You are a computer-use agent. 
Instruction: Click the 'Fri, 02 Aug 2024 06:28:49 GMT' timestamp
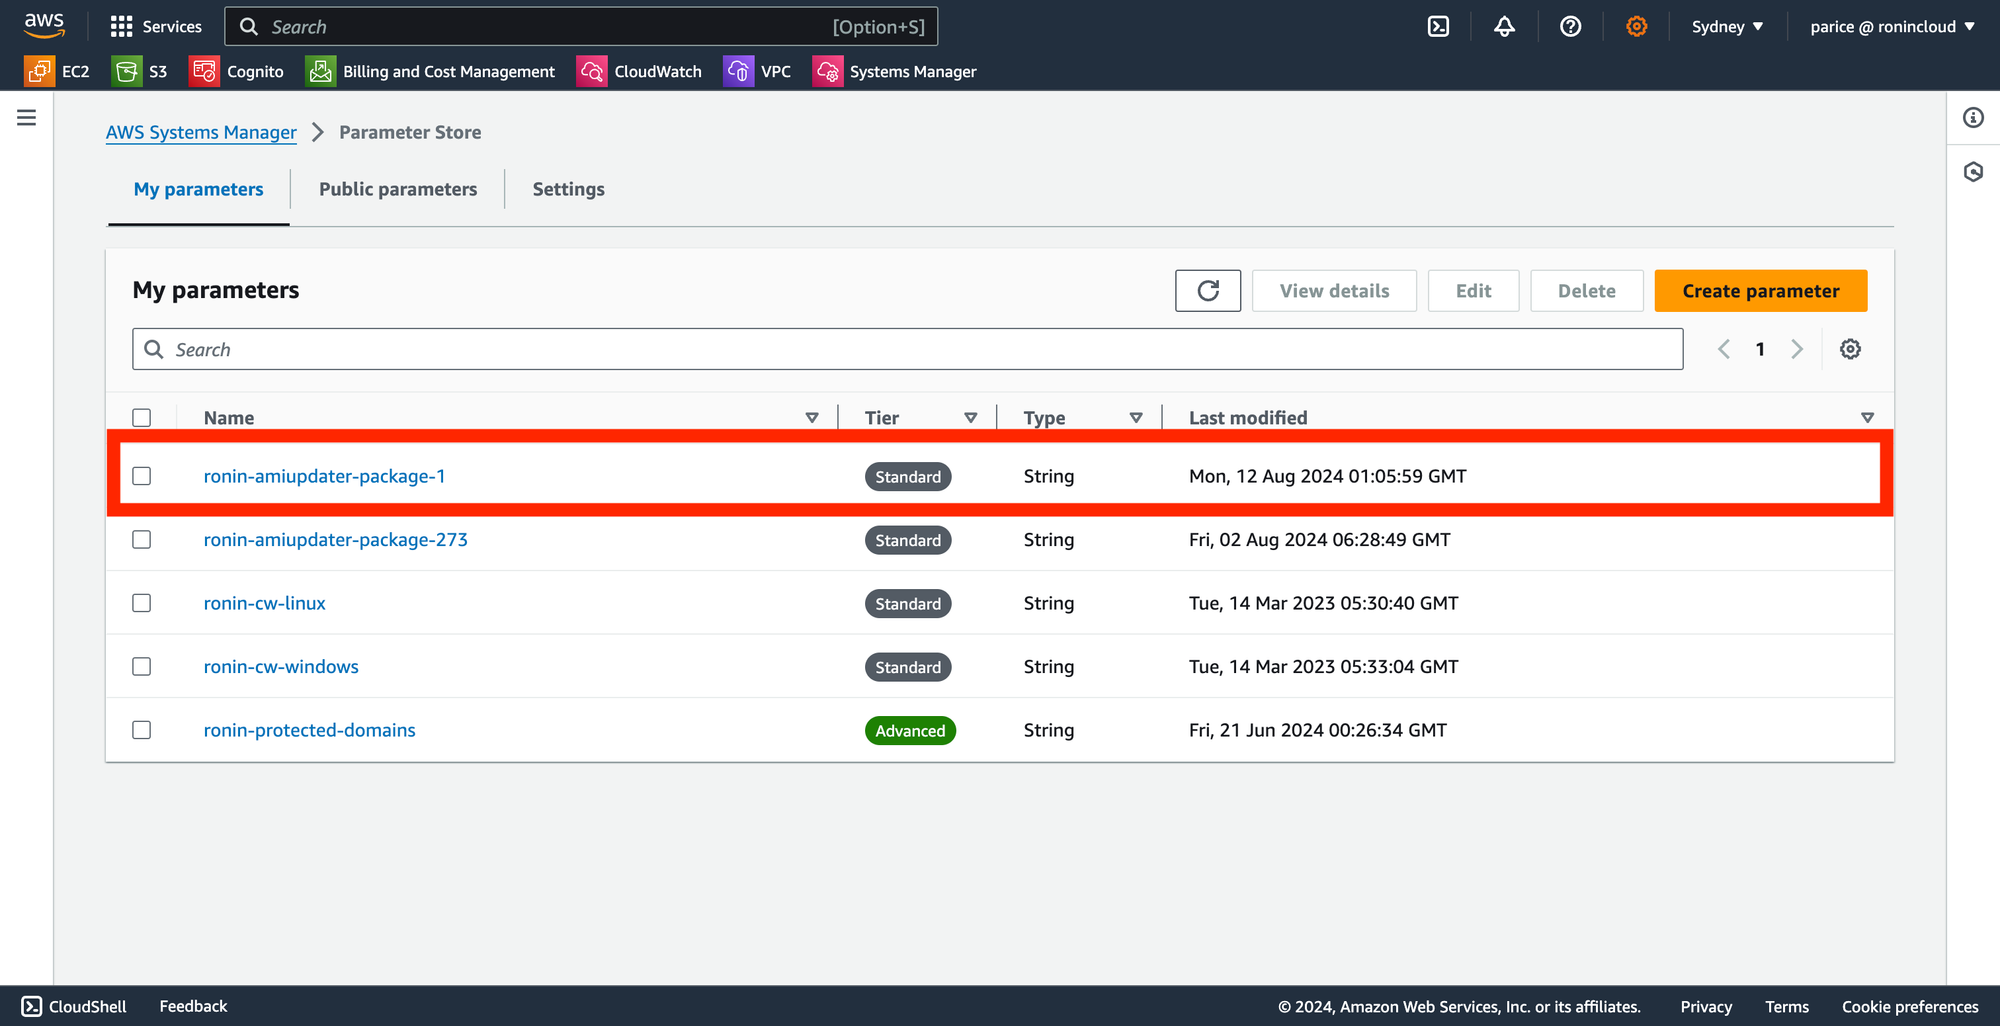(1319, 540)
